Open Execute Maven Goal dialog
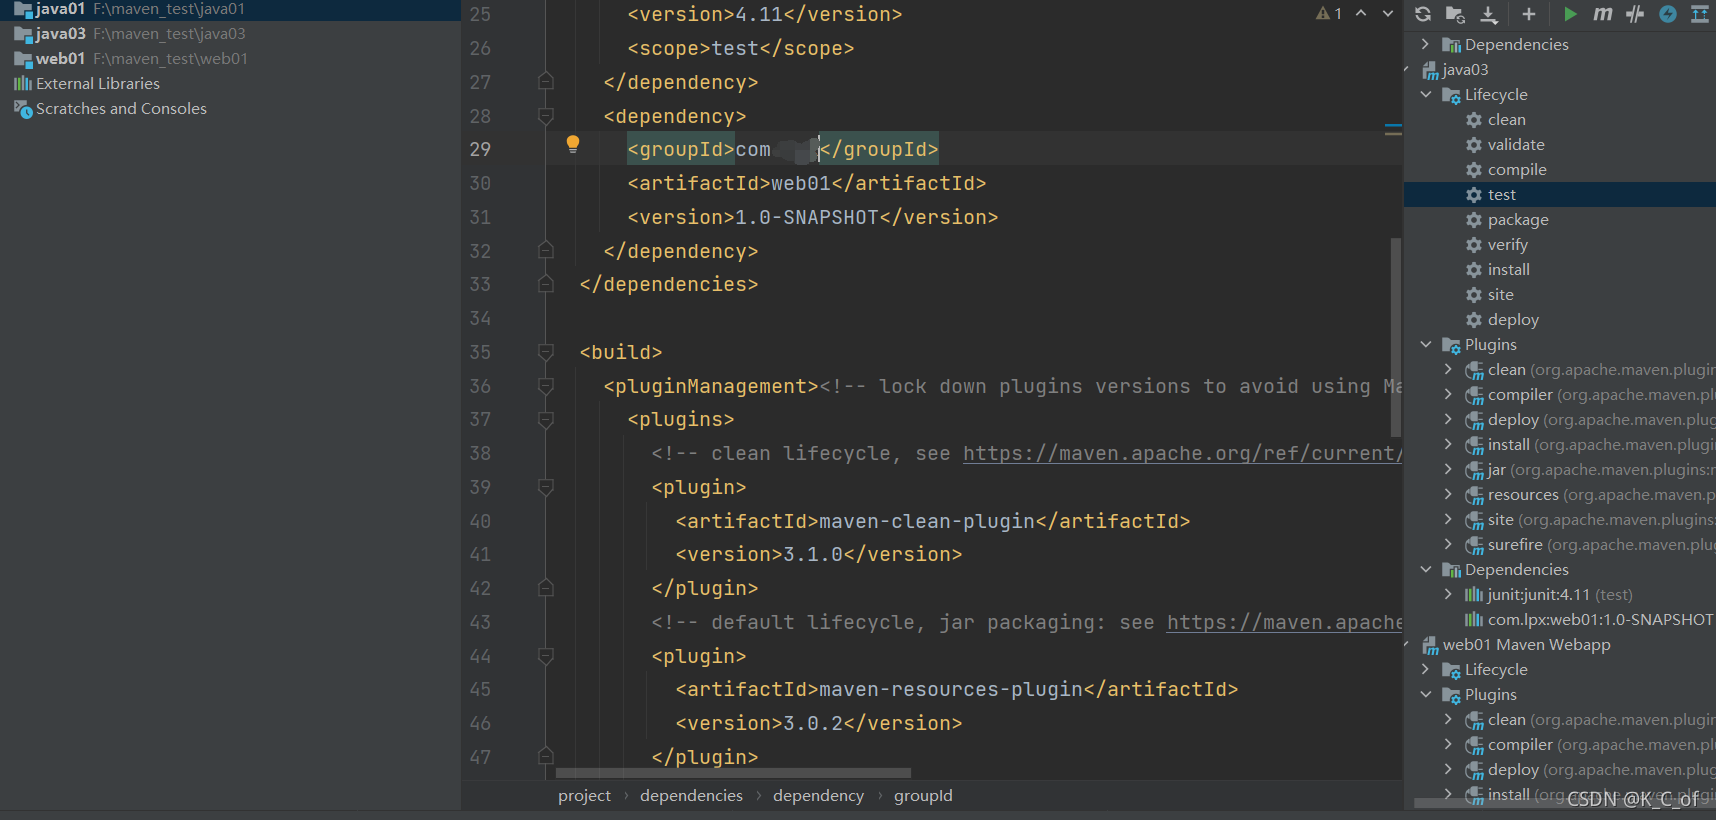The image size is (1716, 820). click(x=1603, y=14)
